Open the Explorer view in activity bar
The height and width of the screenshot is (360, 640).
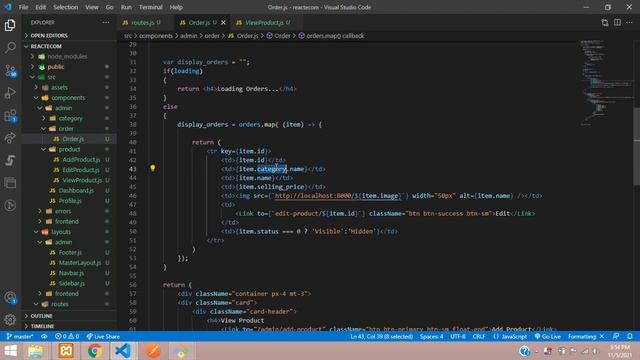pyautogui.click(x=10, y=25)
